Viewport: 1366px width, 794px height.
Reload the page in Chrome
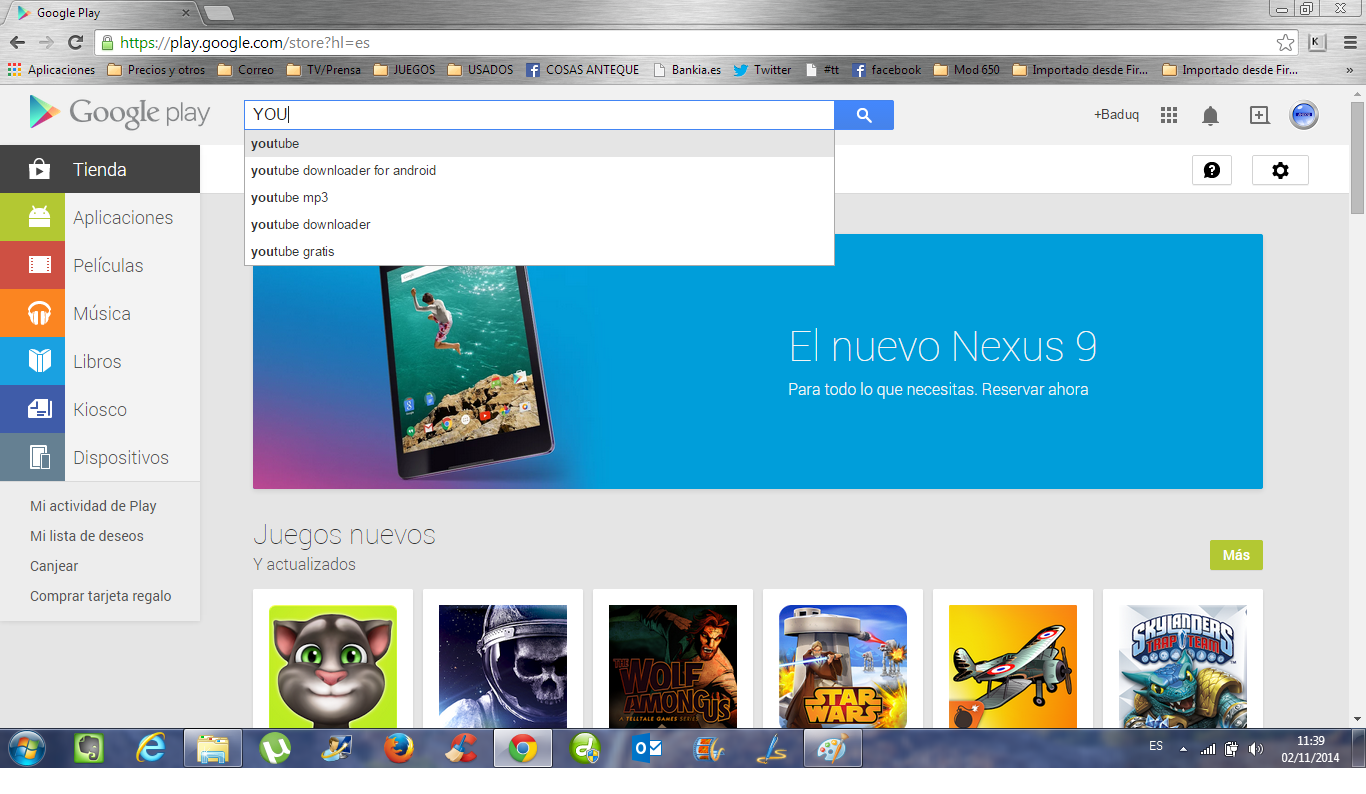coord(75,42)
